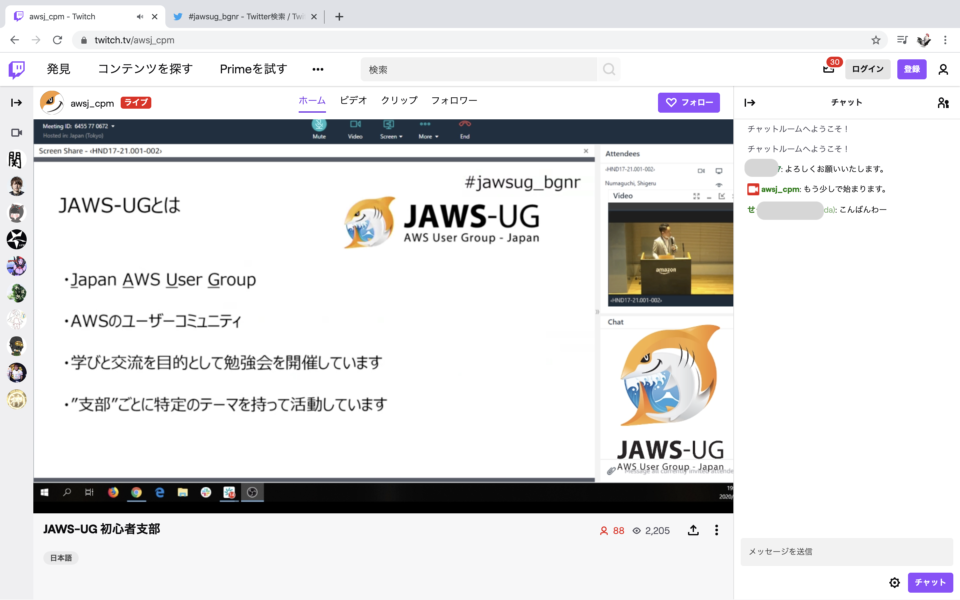Click the bird extension icon in Chrome toolbar
The width and height of the screenshot is (960, 600).
coord(923,40)
